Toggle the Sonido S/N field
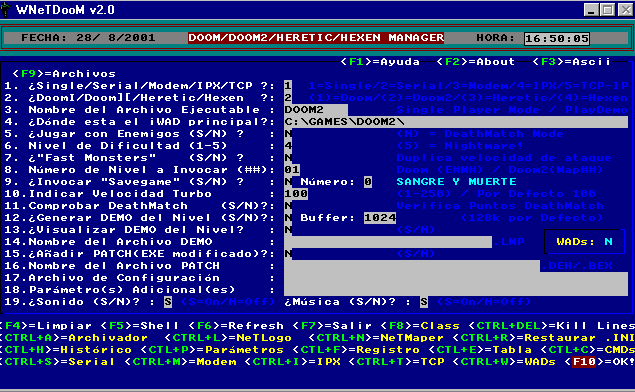635x392 pixels. pyautogui.click(x=168, y=302)
